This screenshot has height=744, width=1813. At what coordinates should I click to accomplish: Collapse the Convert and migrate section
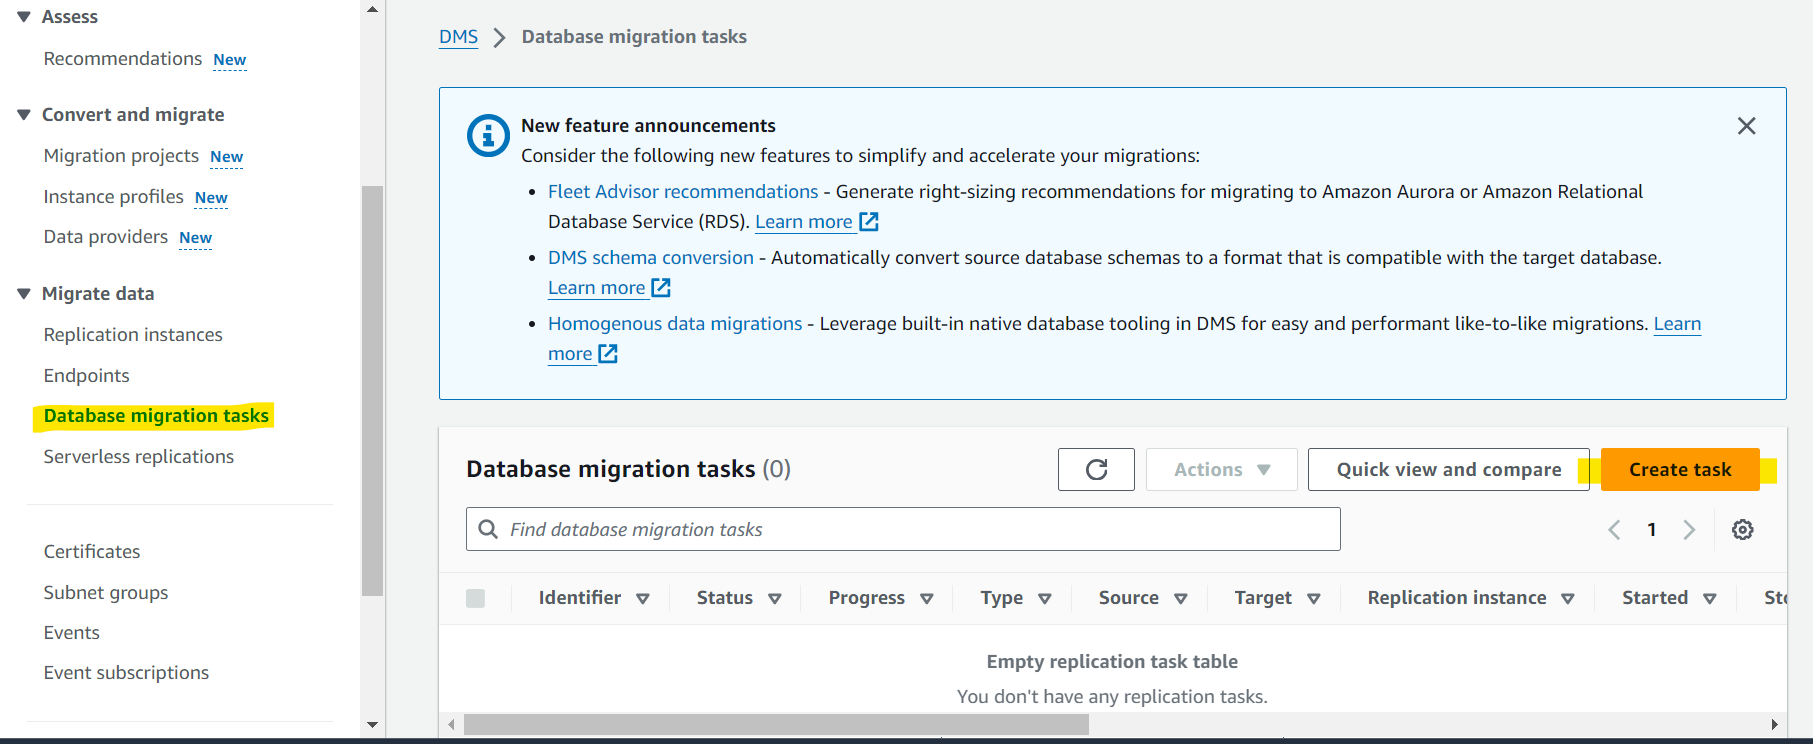(x=24, y=115)
